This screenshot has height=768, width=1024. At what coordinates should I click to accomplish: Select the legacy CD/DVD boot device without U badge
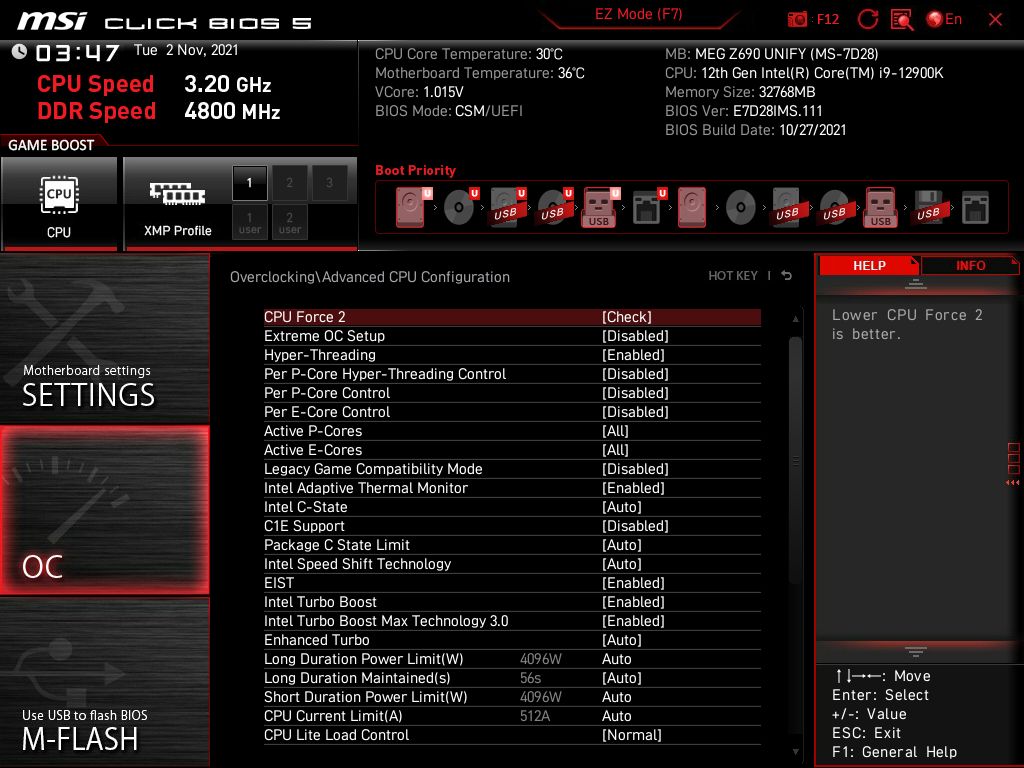point(741,208)
